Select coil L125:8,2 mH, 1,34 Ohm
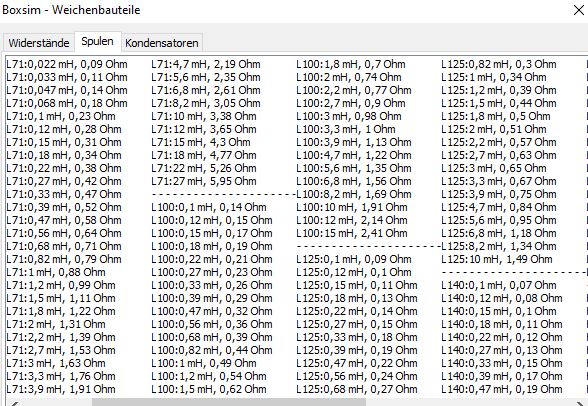Screen dimensions: 588x406 pyautogui.click(x=499, y=246)
